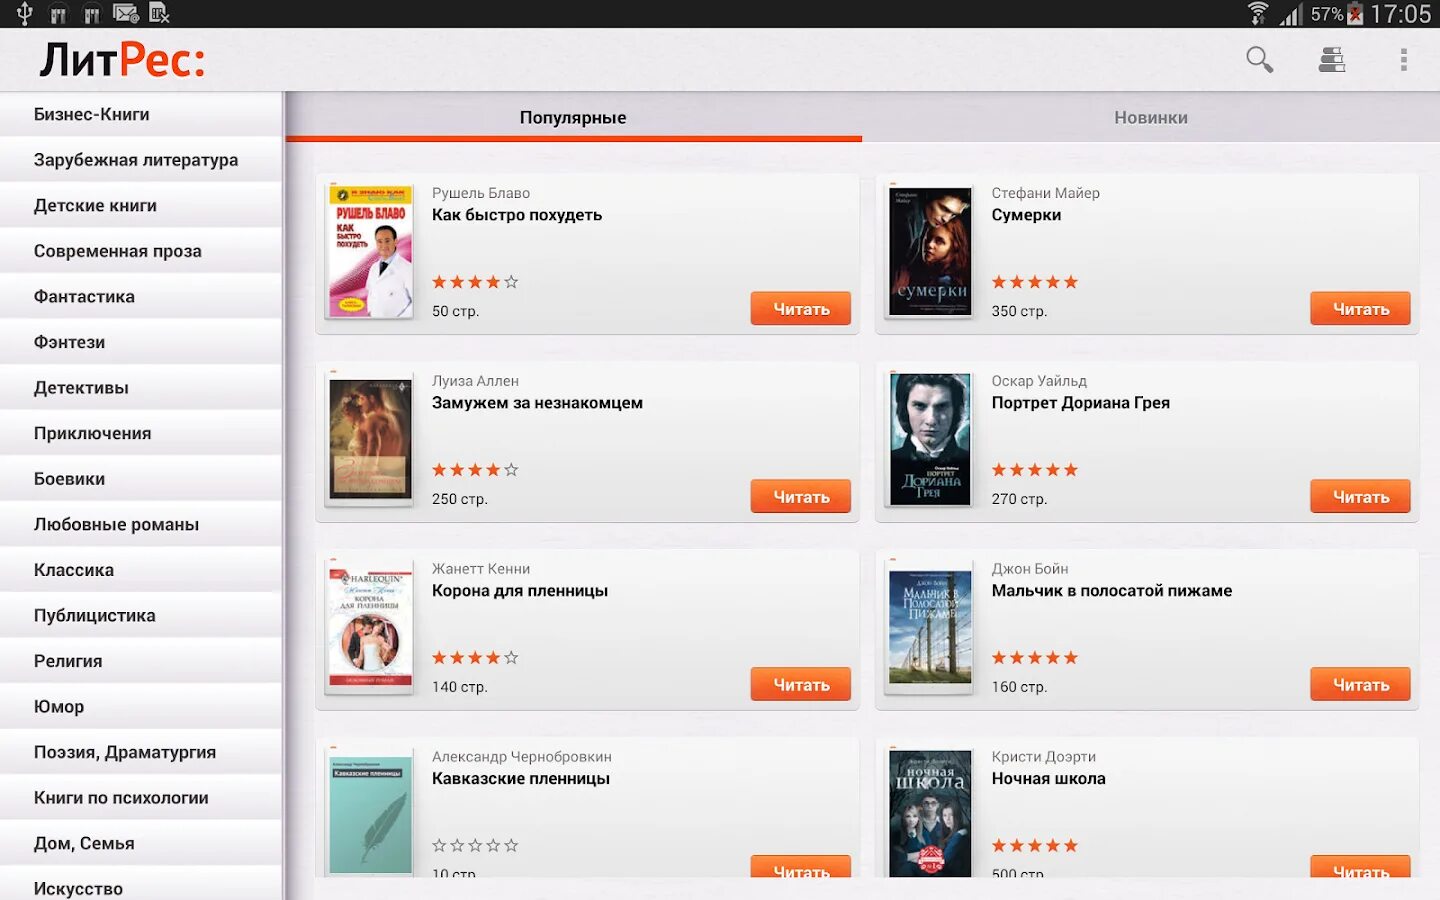This screenshot has height=900, width=1440.
Task: Open the Wi-Fi status icon
Action: pos(1258,14)
